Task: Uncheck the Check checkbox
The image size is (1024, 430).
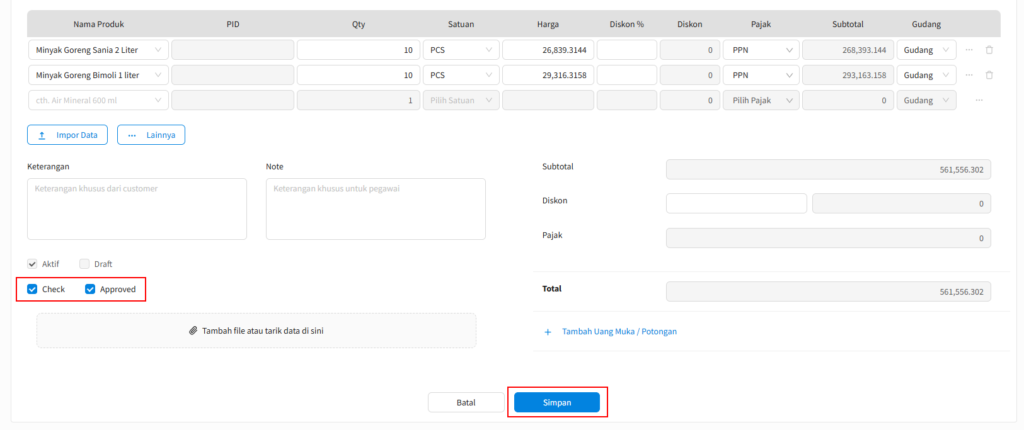Action: (x=33, y=289)
